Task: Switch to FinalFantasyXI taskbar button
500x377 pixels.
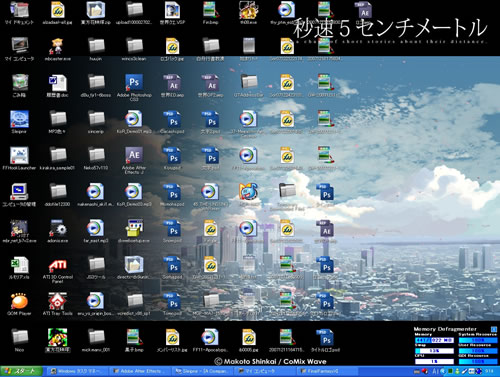Action: point(328,371)
